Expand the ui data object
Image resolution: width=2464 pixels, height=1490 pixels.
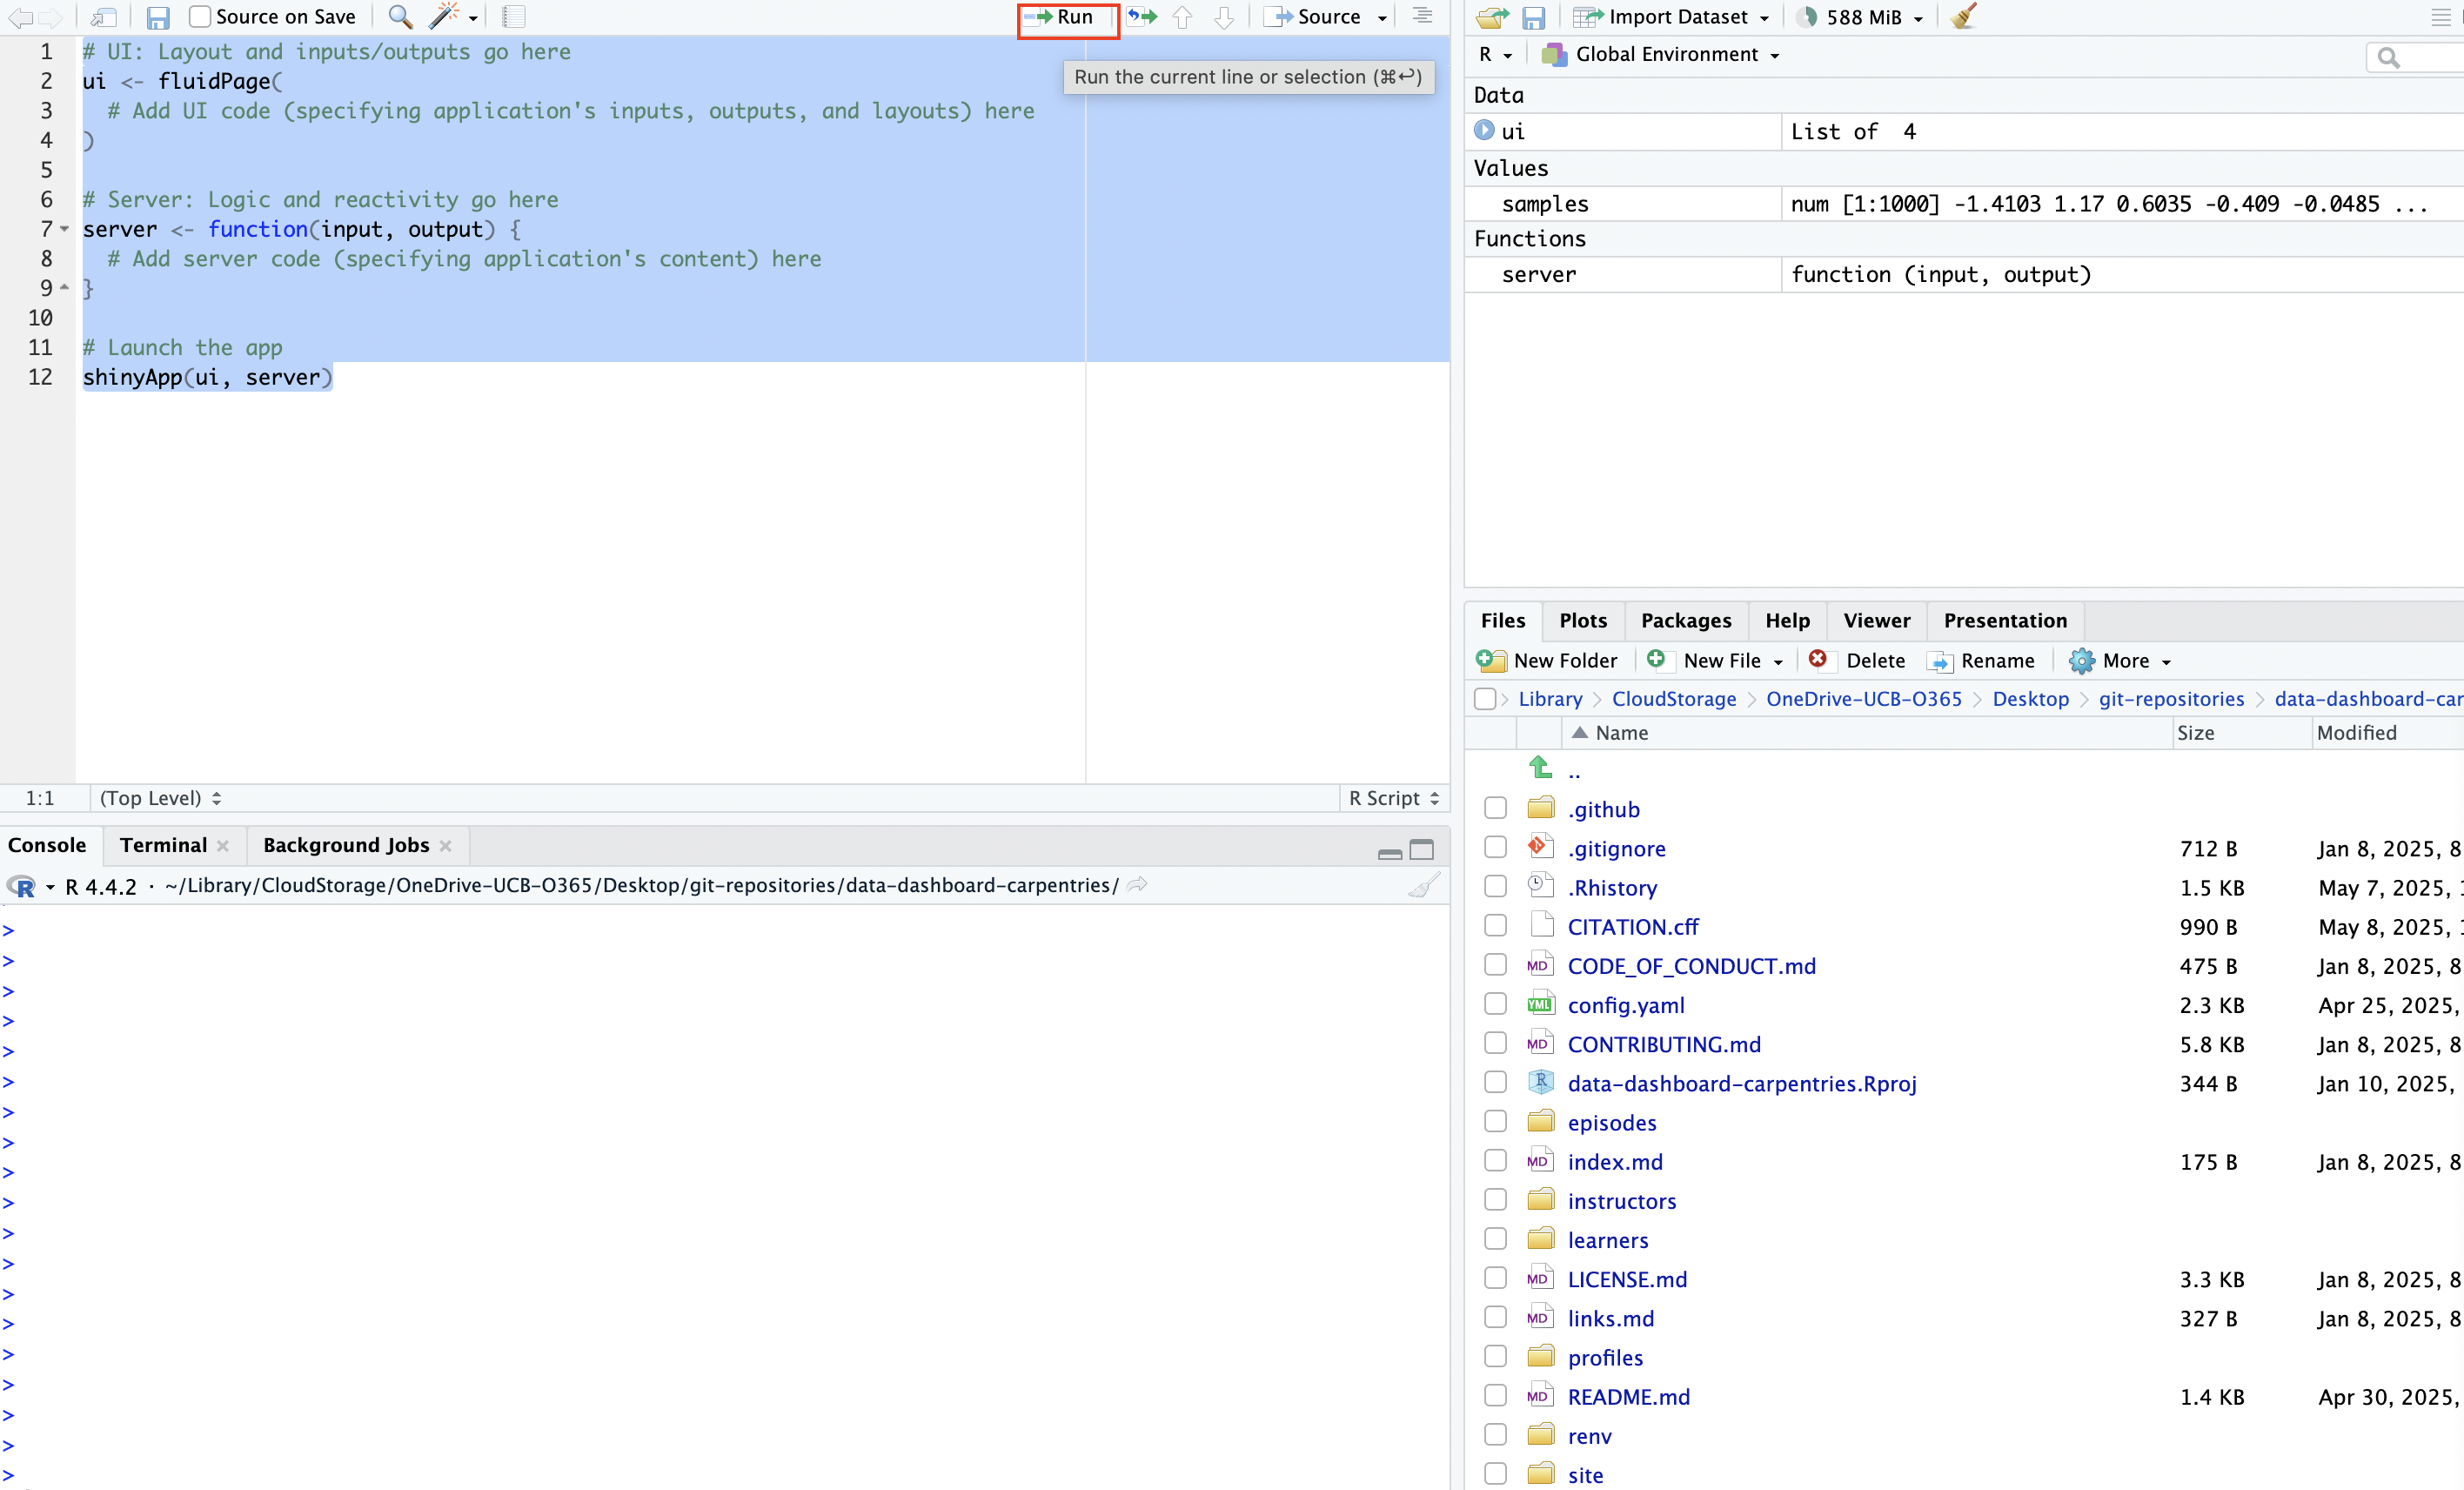[1484, 130]
